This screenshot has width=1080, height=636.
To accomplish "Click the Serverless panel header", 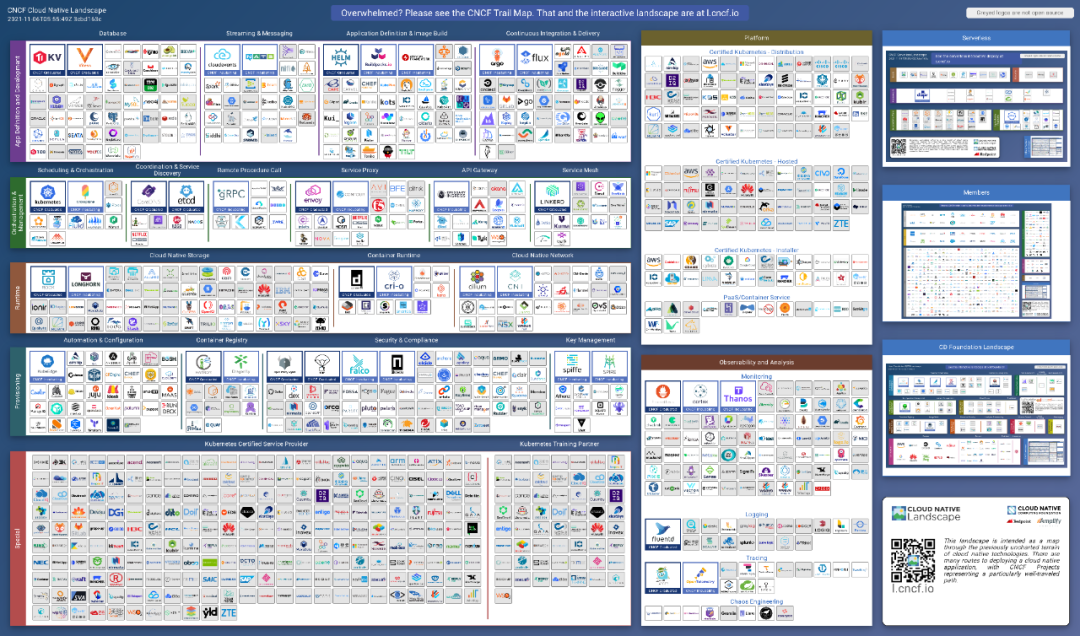I will click(976, 38).
